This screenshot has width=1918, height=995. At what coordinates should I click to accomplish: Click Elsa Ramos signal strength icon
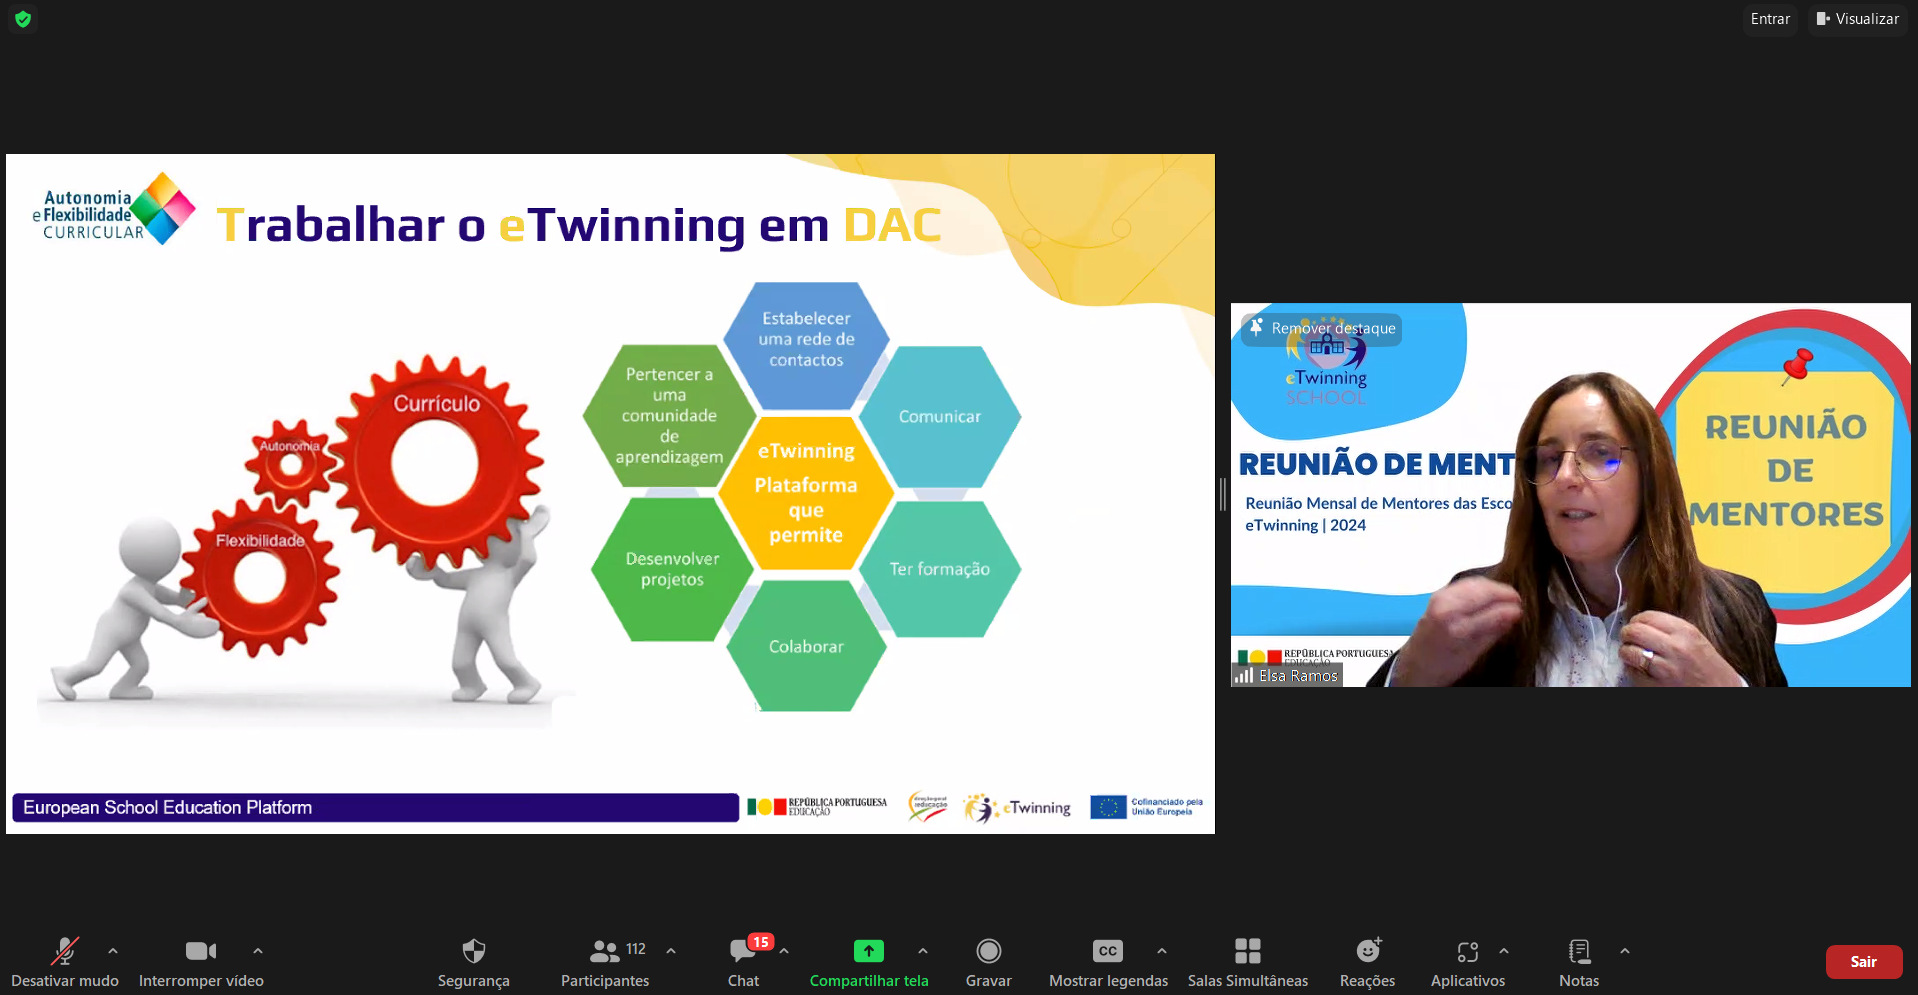coord(1244,676)
